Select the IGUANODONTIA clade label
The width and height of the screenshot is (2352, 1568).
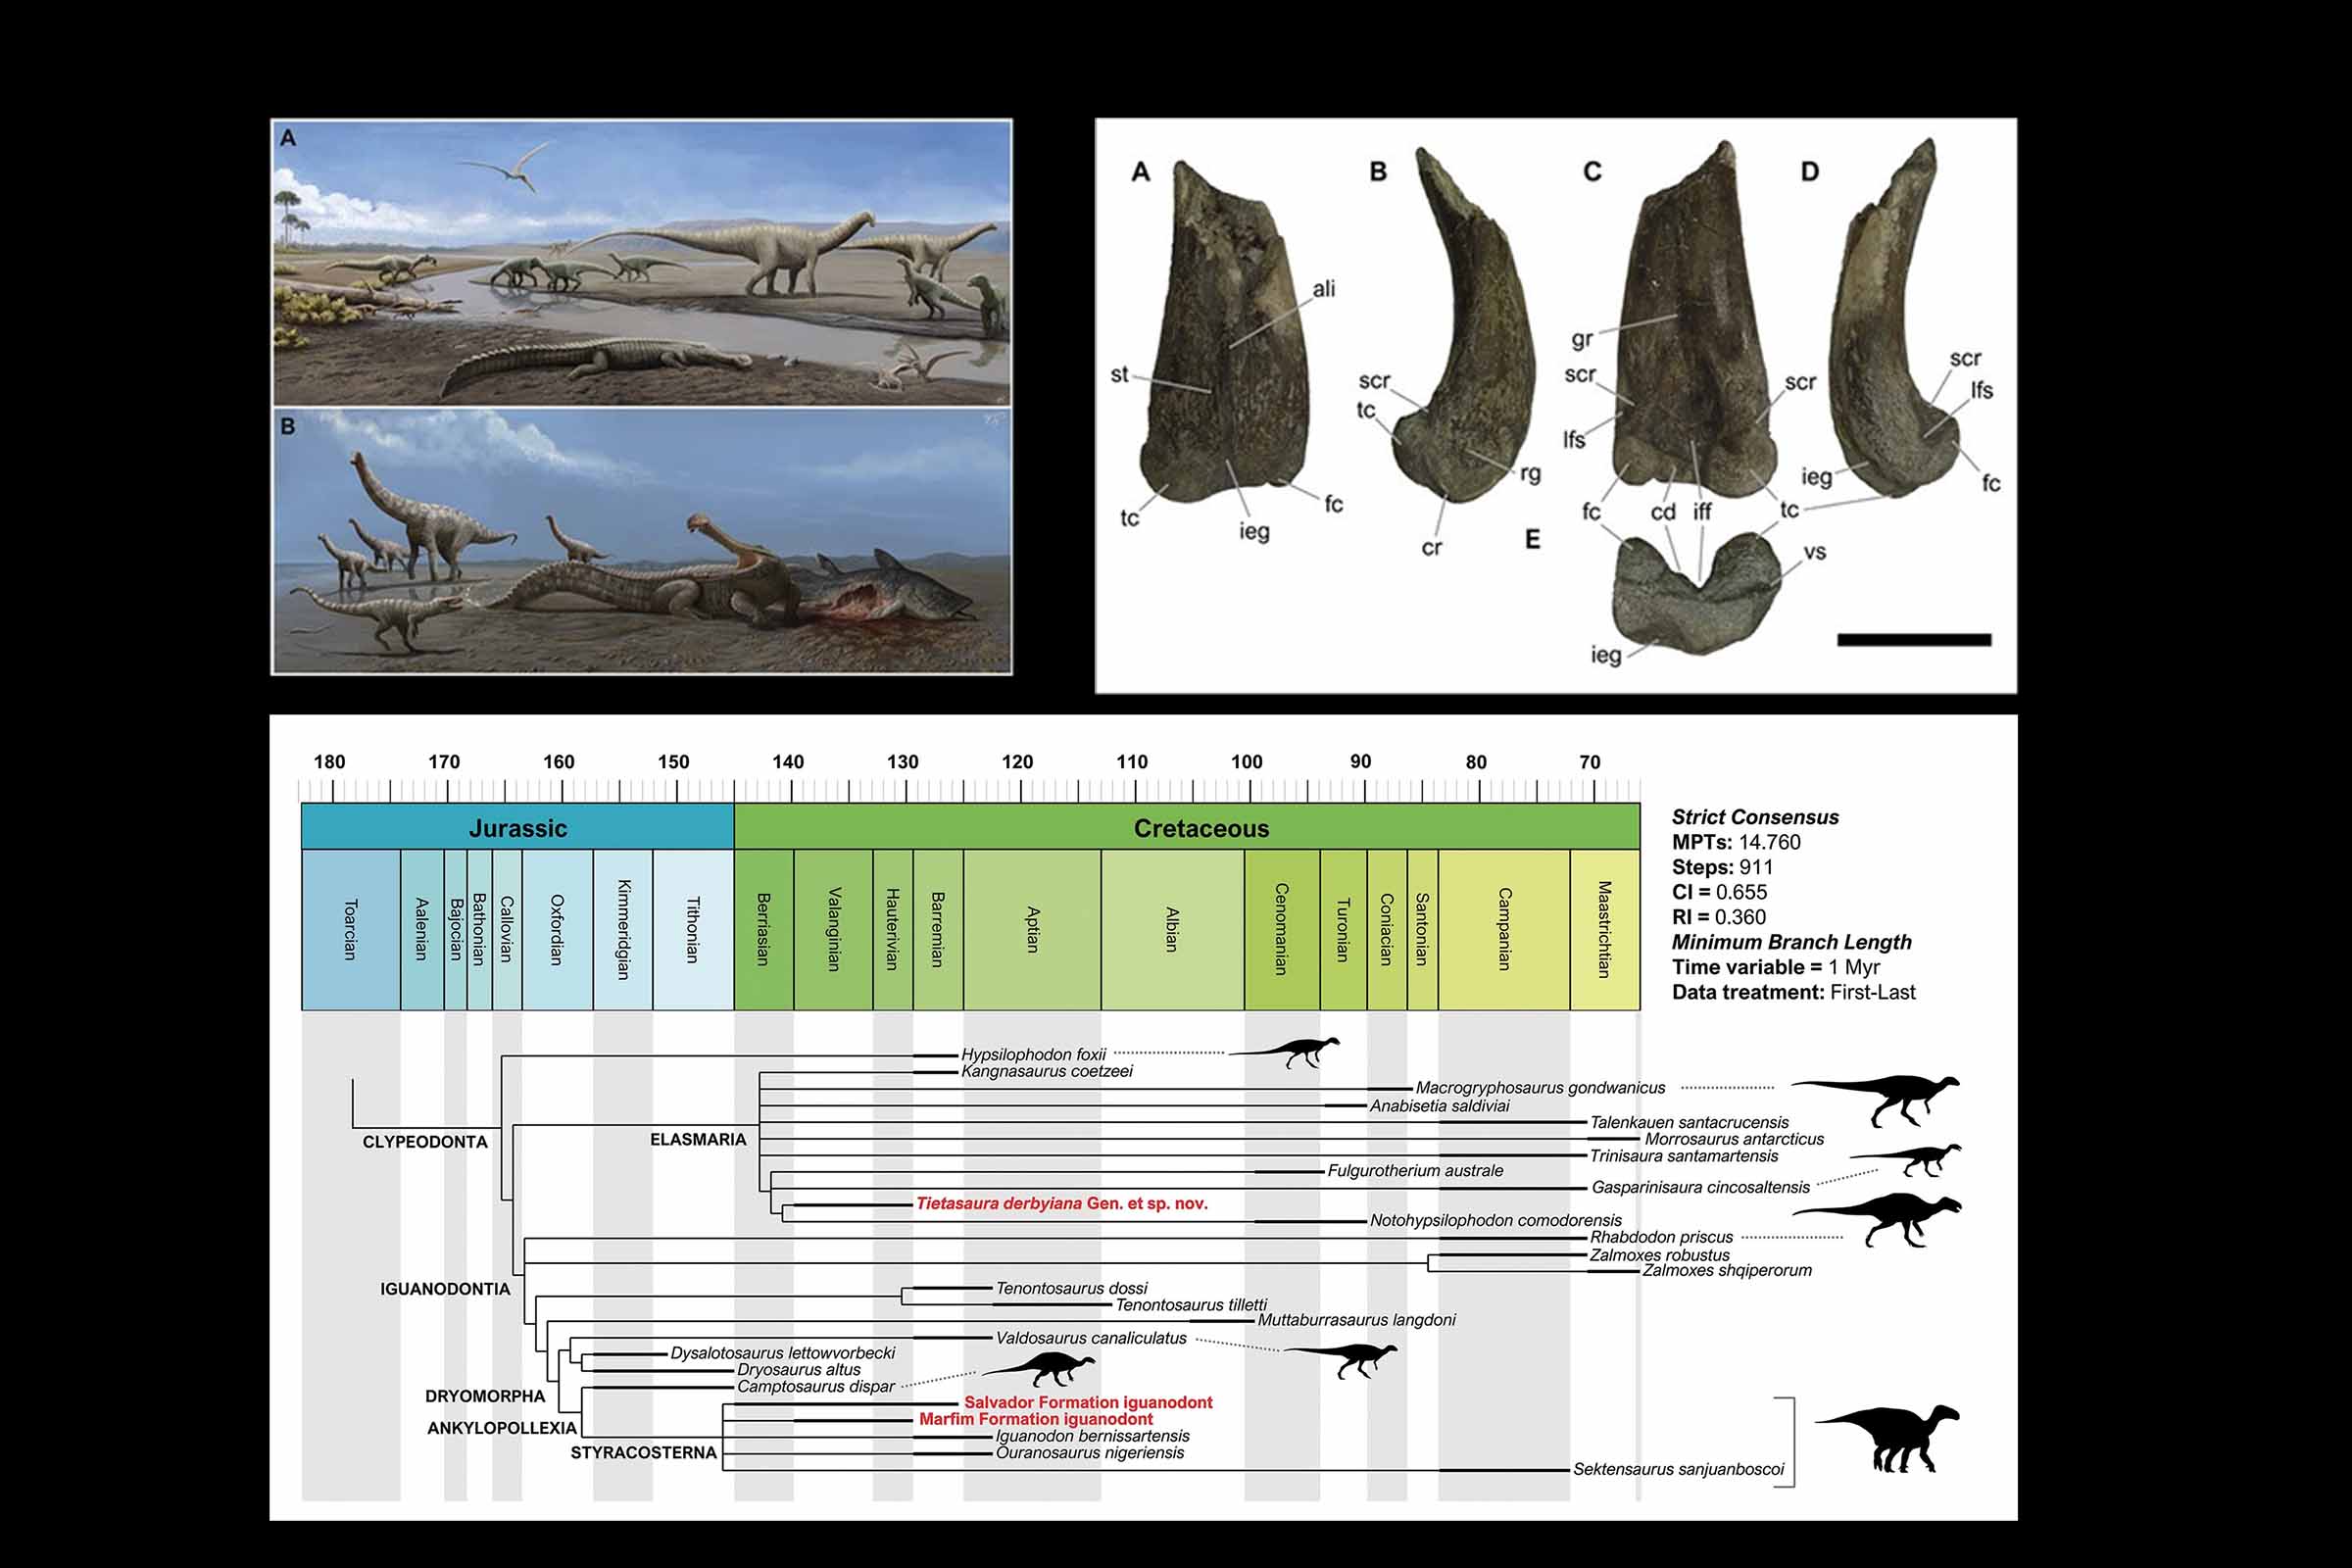tap(445, 1289)
